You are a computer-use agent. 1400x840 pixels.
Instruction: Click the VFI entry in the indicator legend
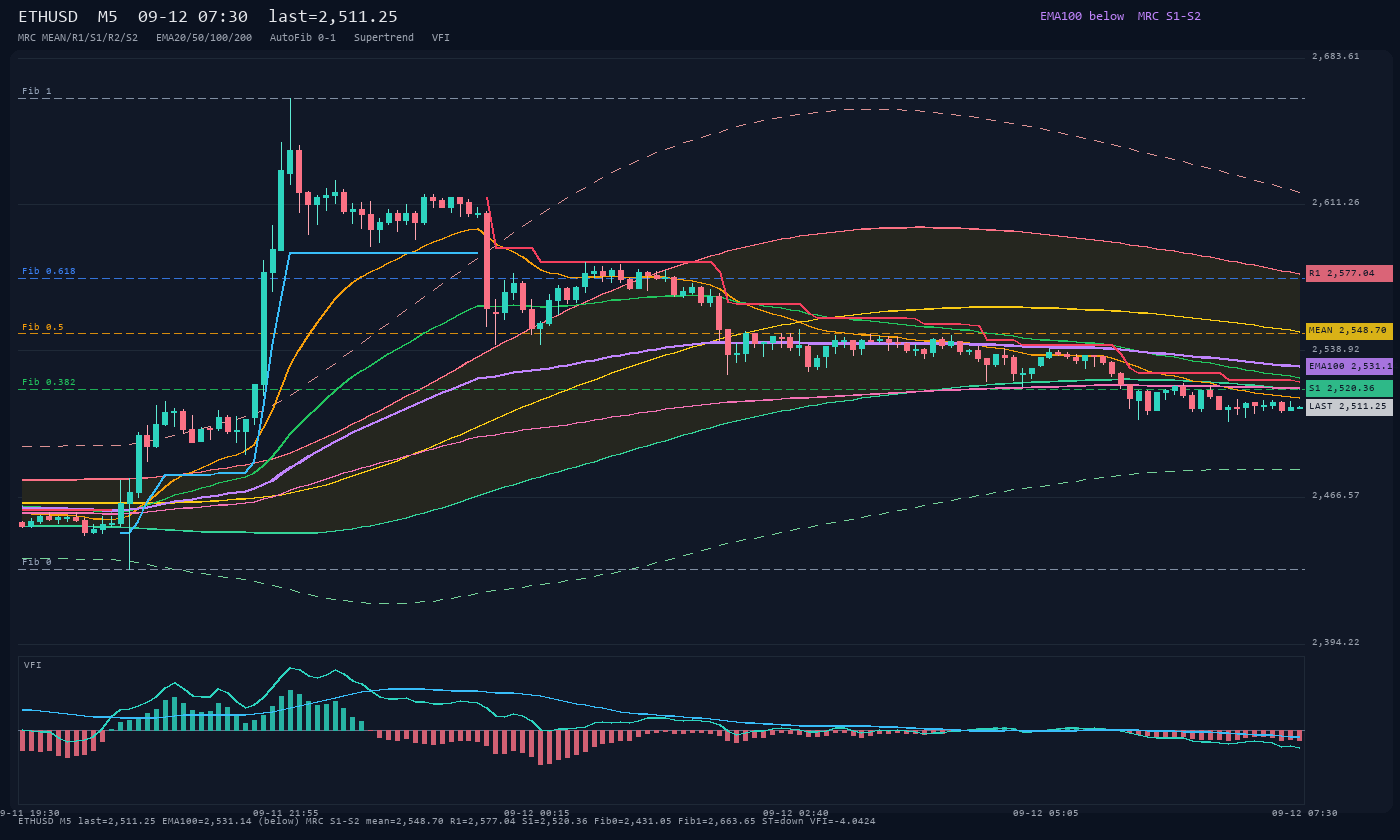pyautogui.click(x=441, y=37)
